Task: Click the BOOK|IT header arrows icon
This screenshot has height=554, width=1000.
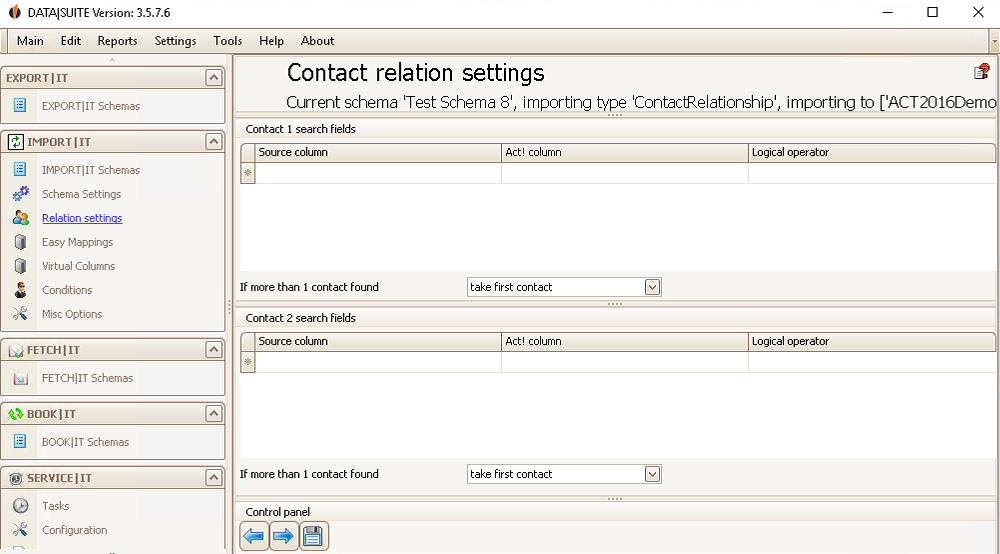Action: [x=15, y=414]
